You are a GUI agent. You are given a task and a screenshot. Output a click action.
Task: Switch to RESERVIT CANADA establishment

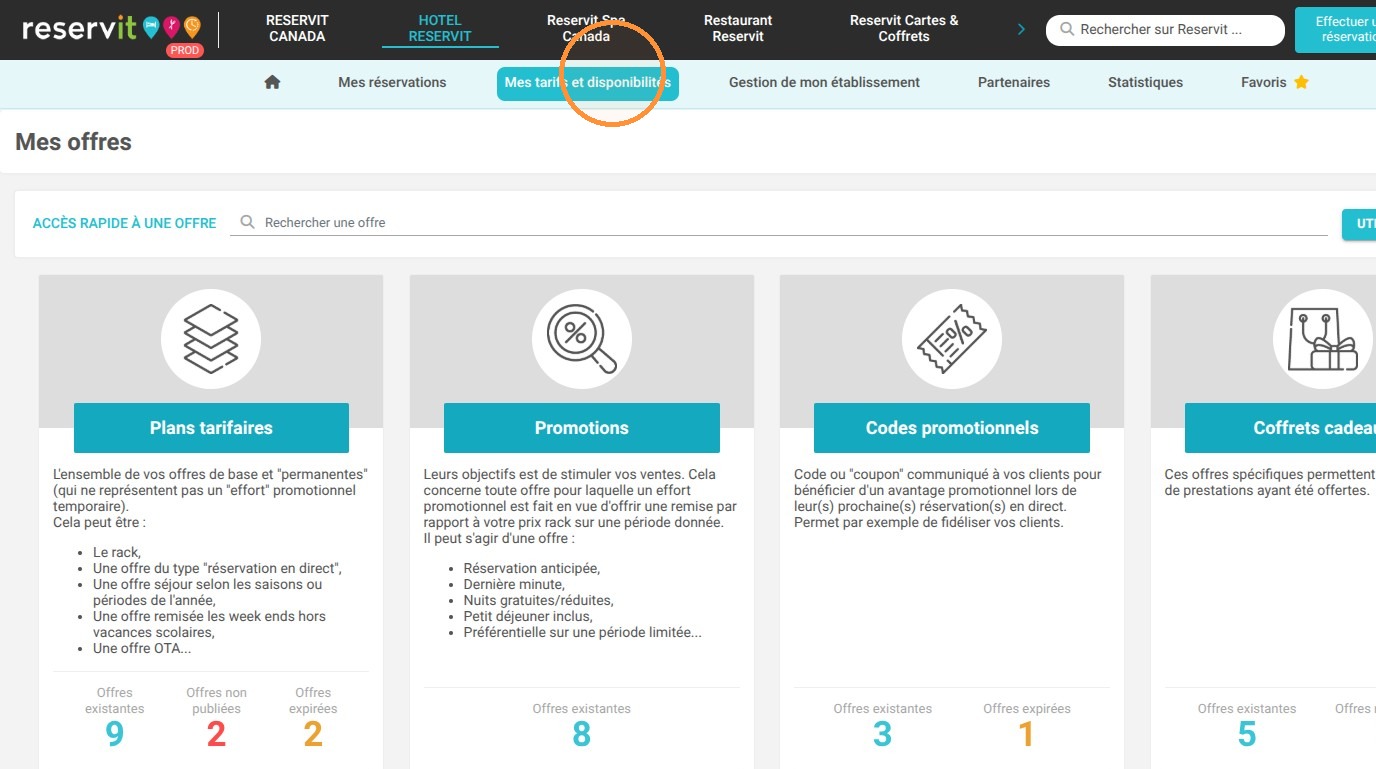coord(297,28)
